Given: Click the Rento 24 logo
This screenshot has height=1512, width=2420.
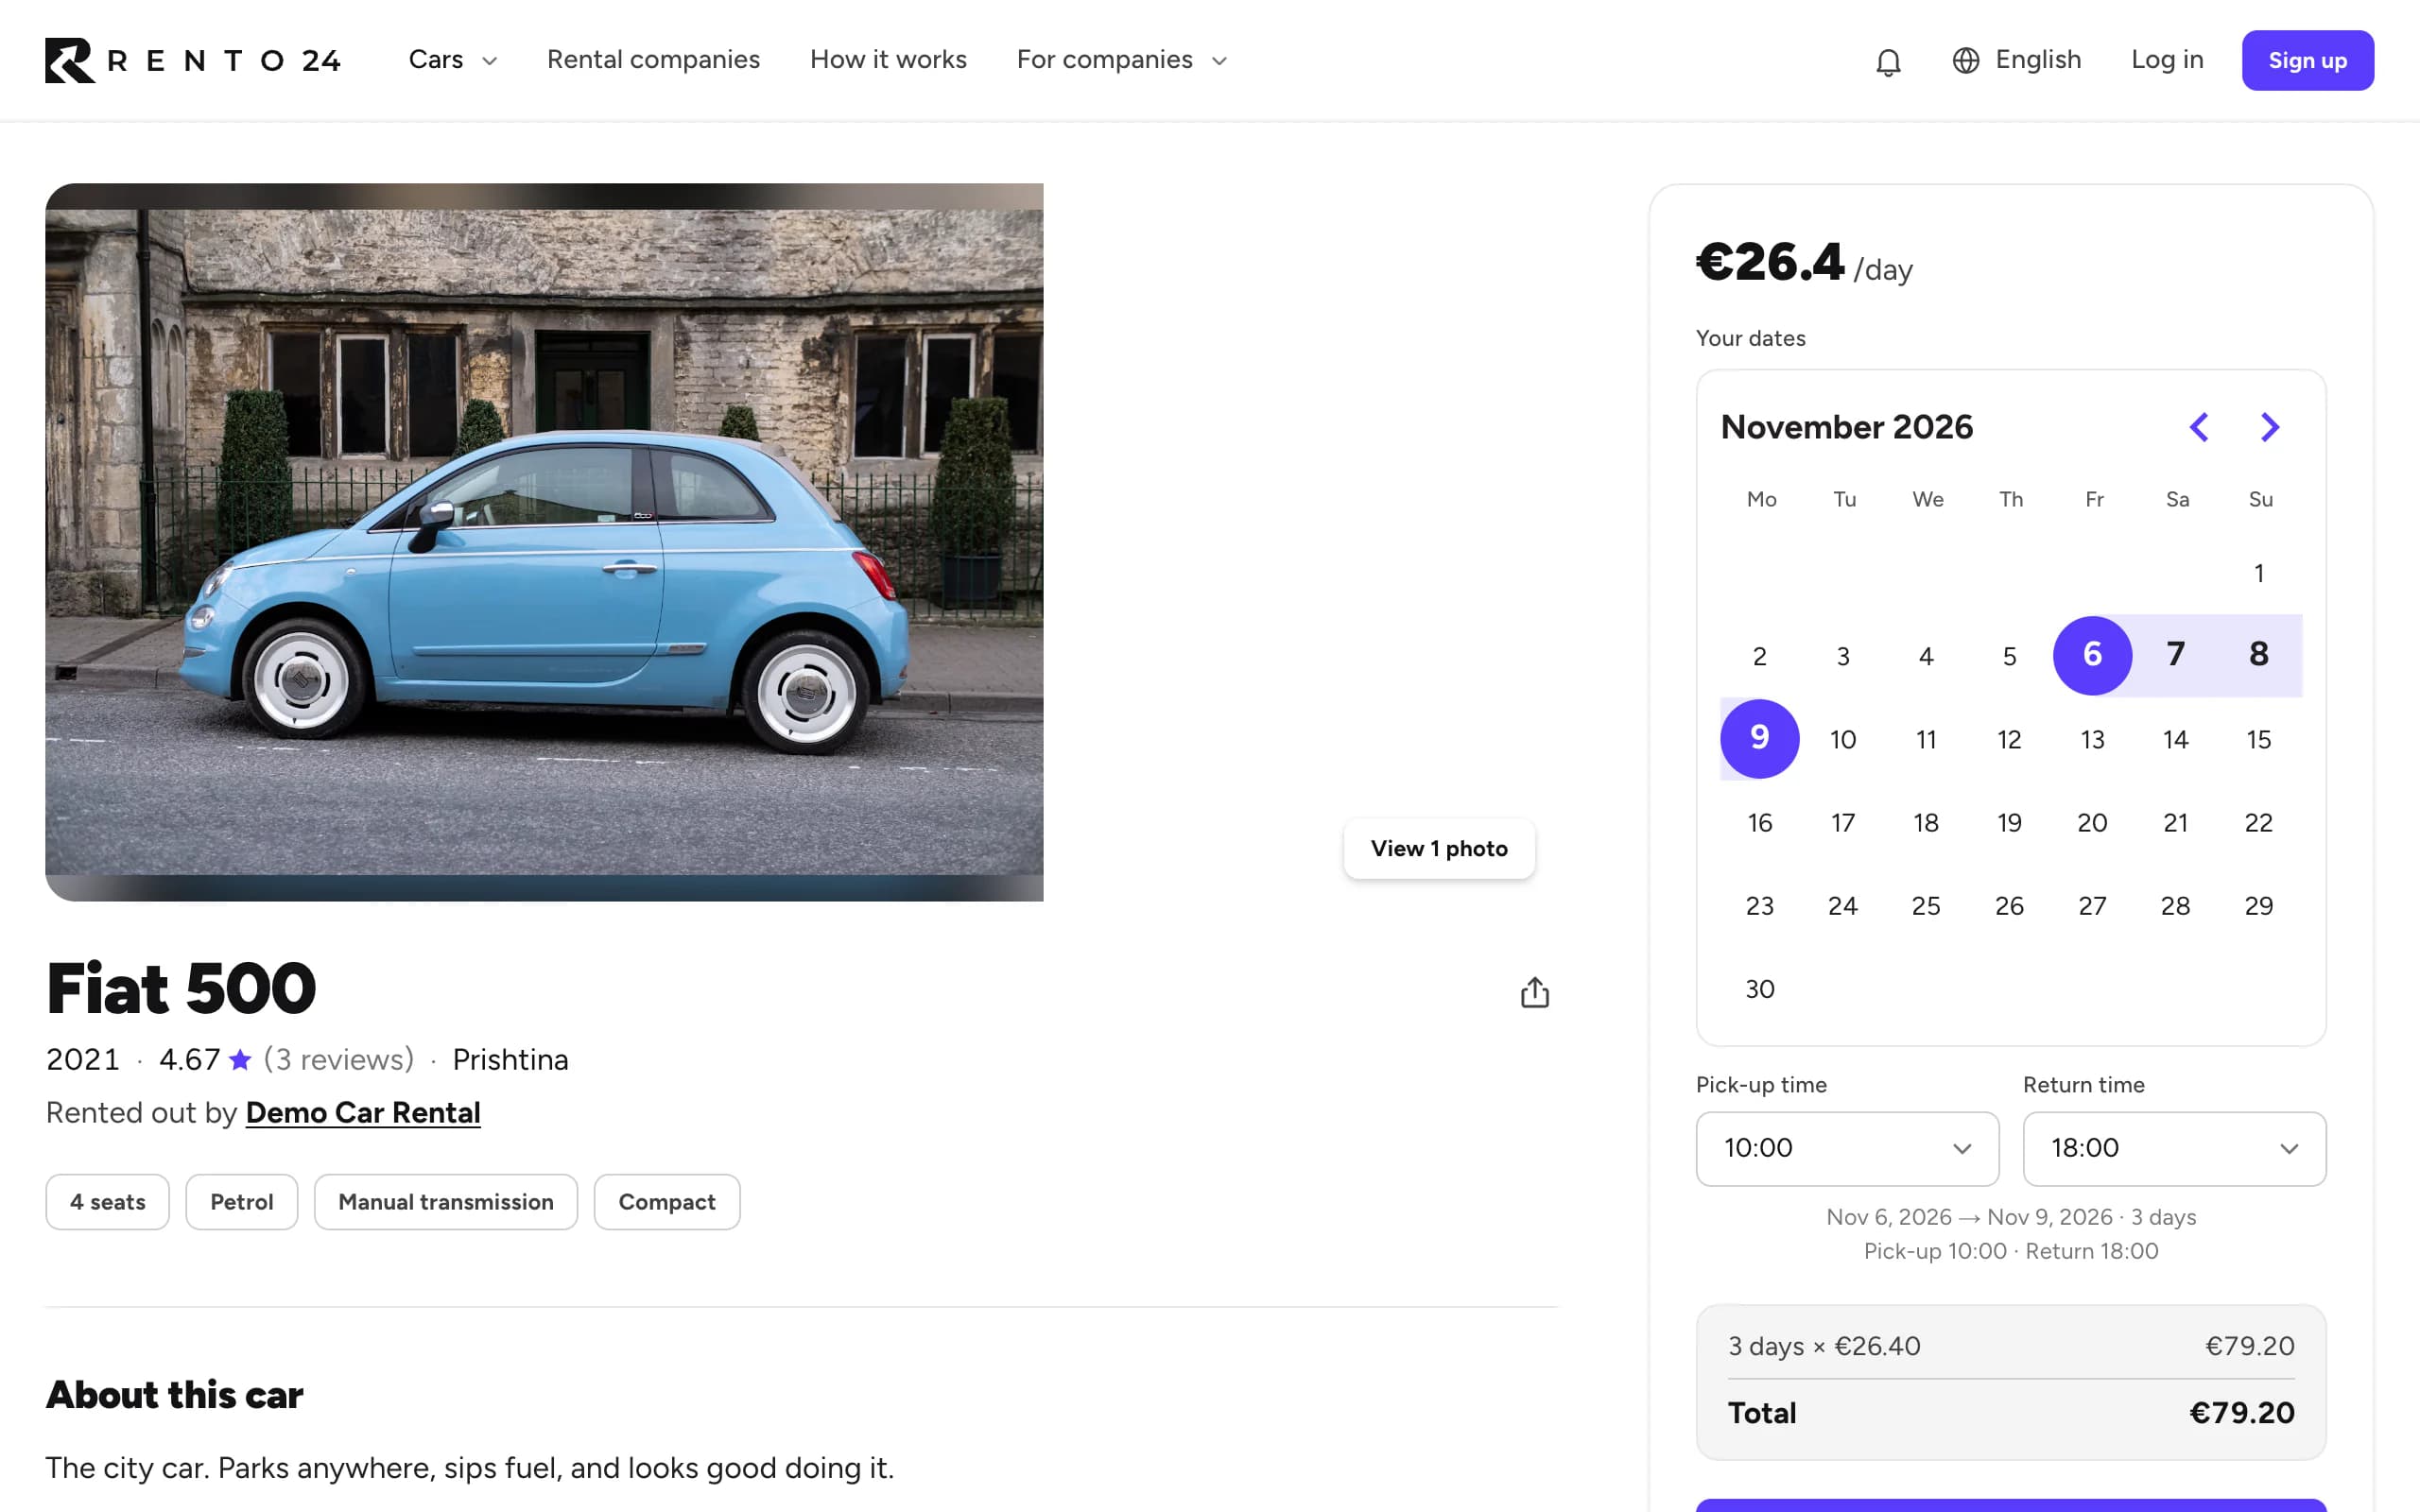Looking at the screenshot, I should point(193,60).
